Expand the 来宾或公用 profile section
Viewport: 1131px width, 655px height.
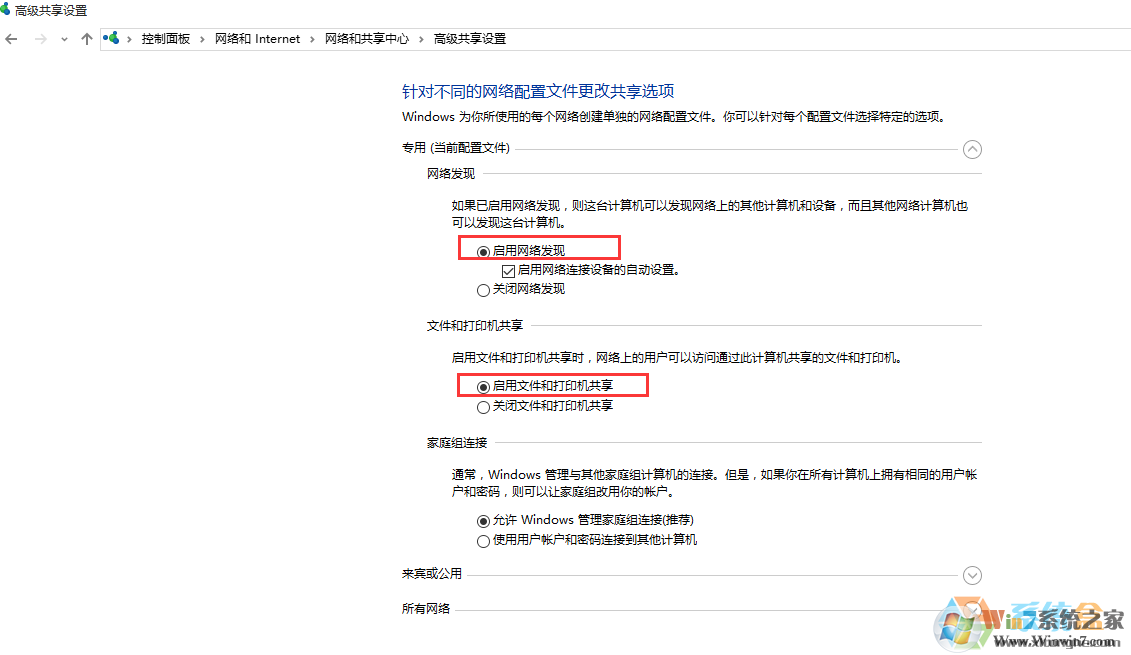point(971,575)
